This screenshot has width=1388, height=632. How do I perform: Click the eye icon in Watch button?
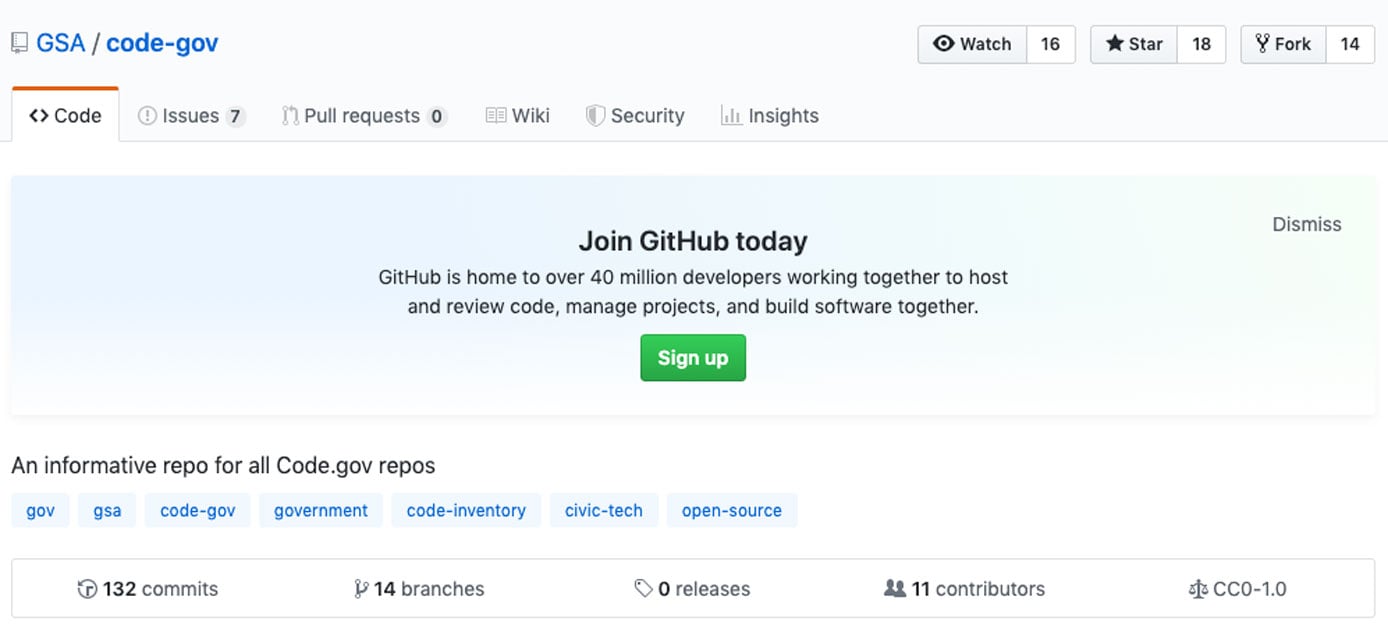(x=943, y=44)
